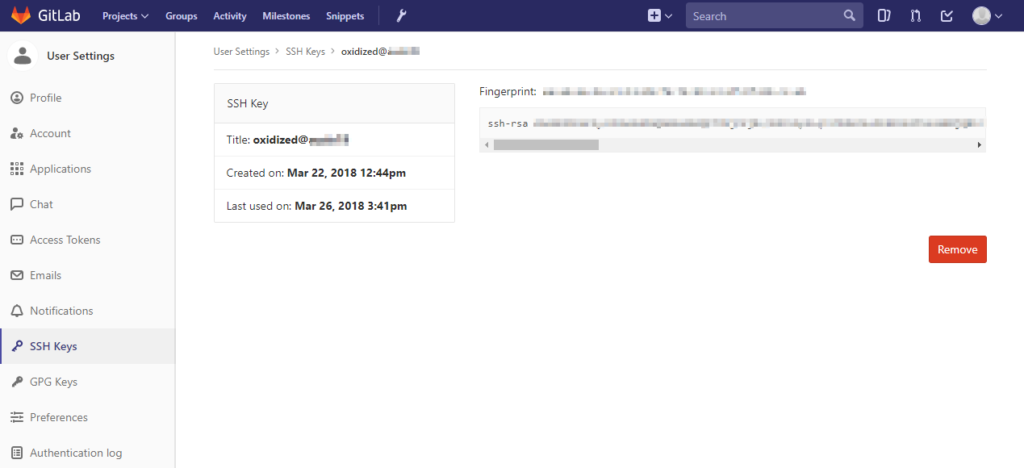
Task: Open the user avatar dropdown menu
Action: pyautogui.click(x=987, y=16)
